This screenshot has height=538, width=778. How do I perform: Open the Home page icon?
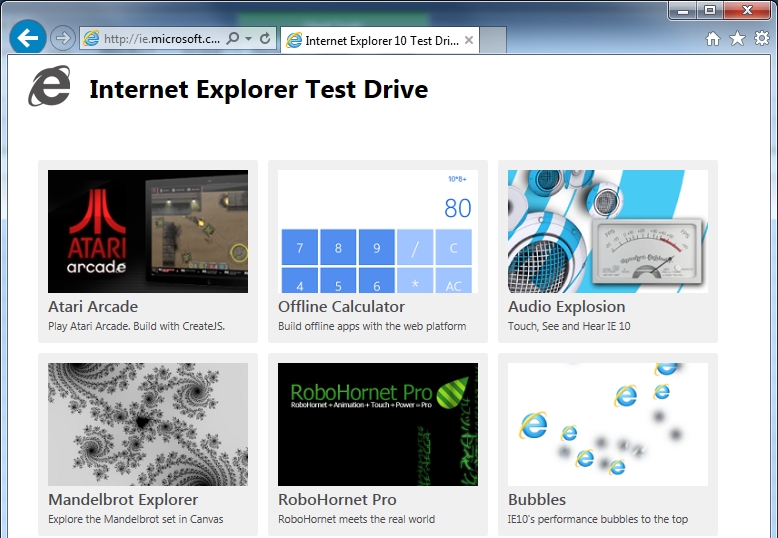point(713,39)
